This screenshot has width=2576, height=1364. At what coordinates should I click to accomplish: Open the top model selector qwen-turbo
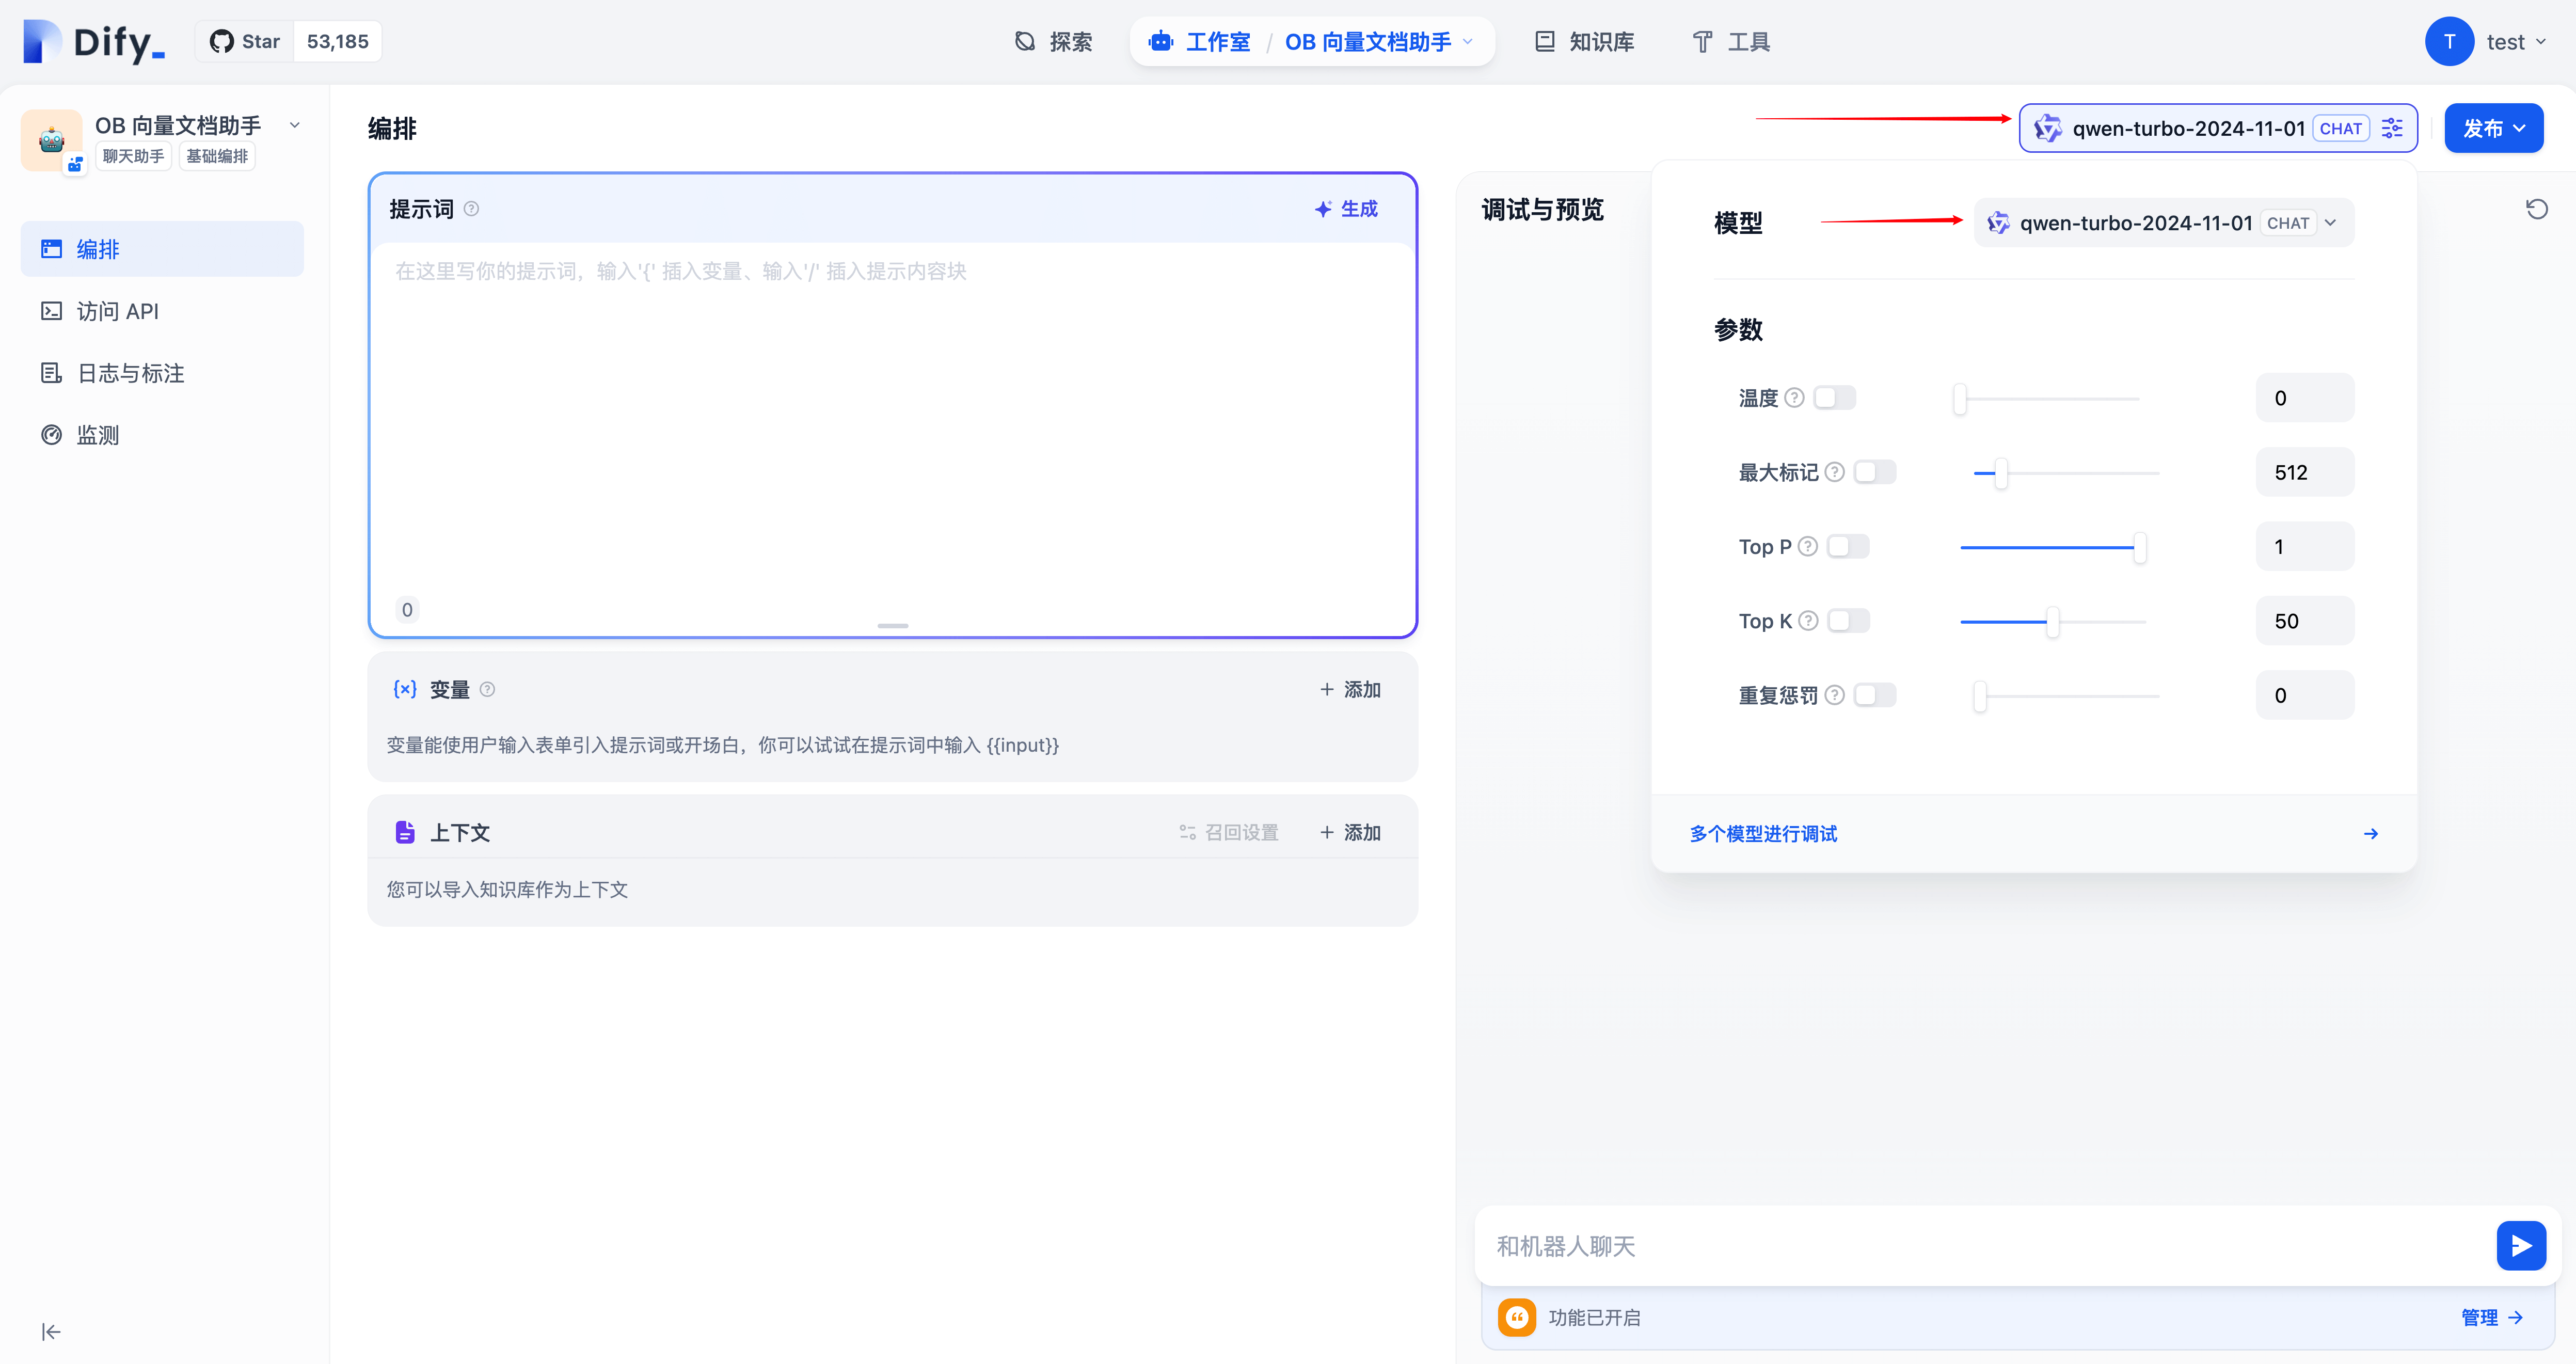(2218, 128)
